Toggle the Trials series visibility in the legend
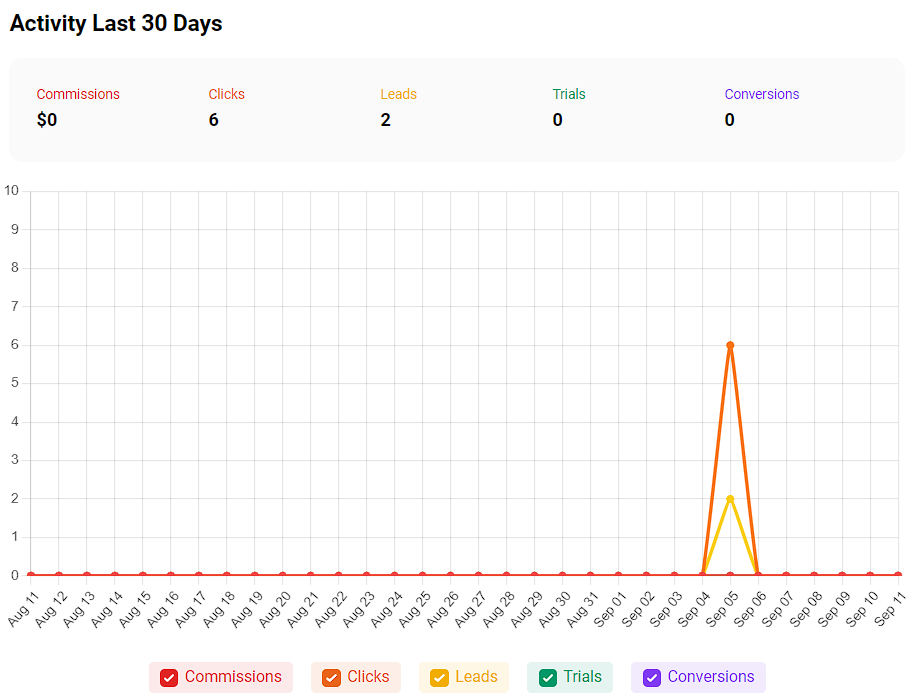Image resolution: width=917 pixels, height=700 pixels. [x=569, y=677]
